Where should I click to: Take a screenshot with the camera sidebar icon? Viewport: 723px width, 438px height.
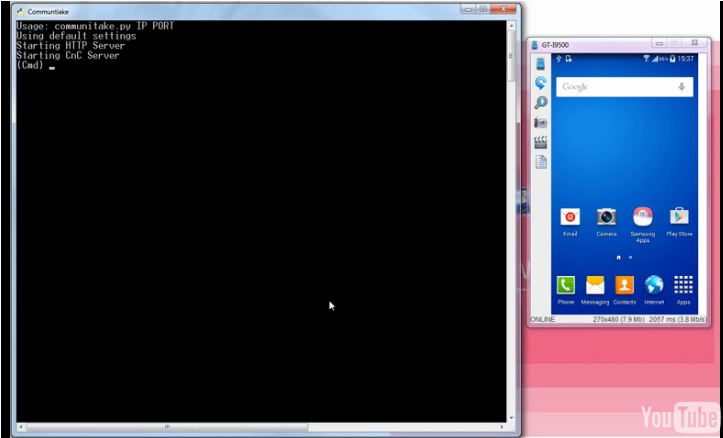(540, 122)
